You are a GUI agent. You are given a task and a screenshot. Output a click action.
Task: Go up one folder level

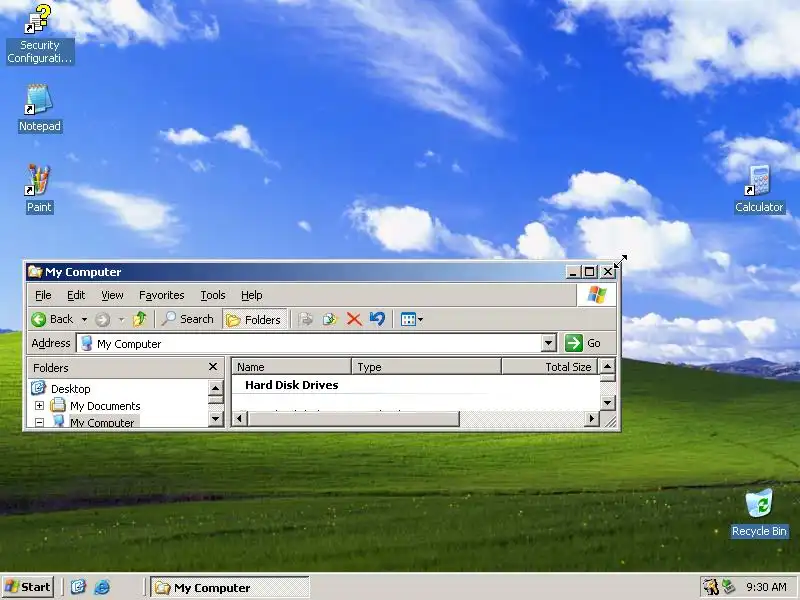tap(140, 319)
